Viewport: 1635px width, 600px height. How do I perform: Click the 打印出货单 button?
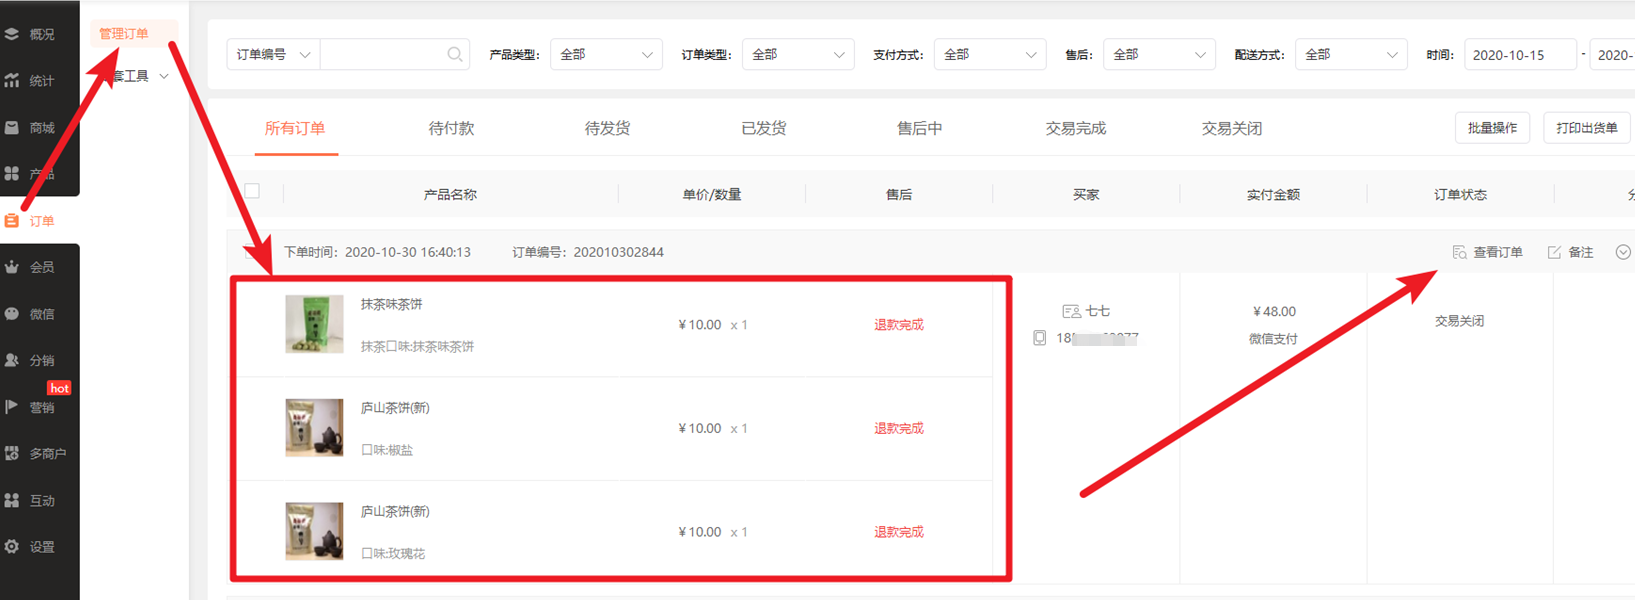1586,128
